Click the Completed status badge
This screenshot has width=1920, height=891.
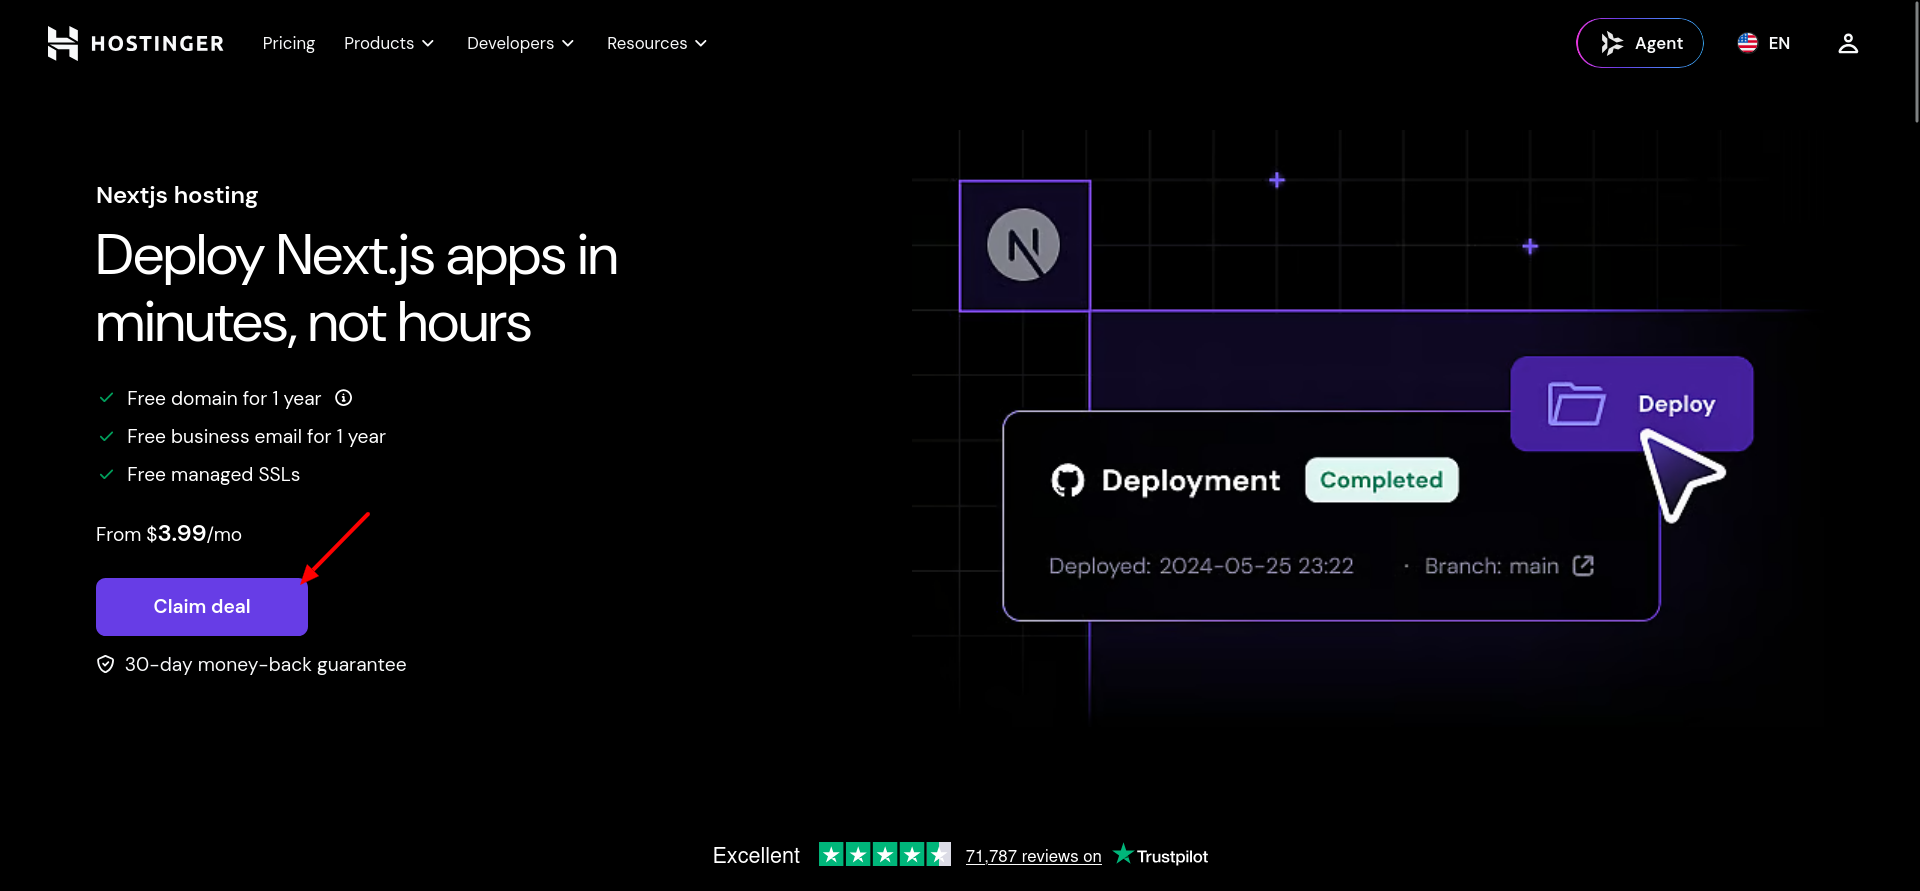pos(1382,480)
